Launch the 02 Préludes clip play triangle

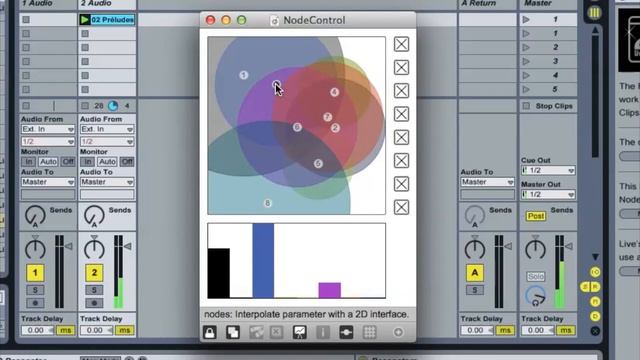coord(85,20)
